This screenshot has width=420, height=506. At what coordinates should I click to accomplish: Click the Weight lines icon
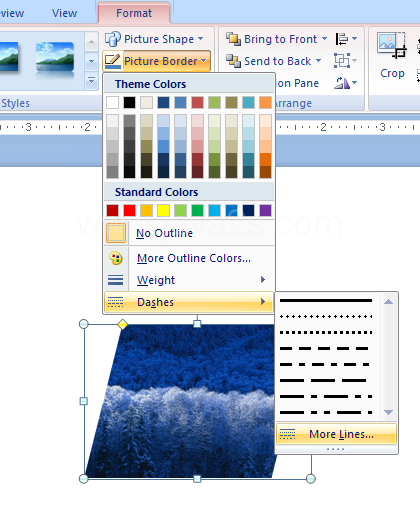click(x=116, y=280)
